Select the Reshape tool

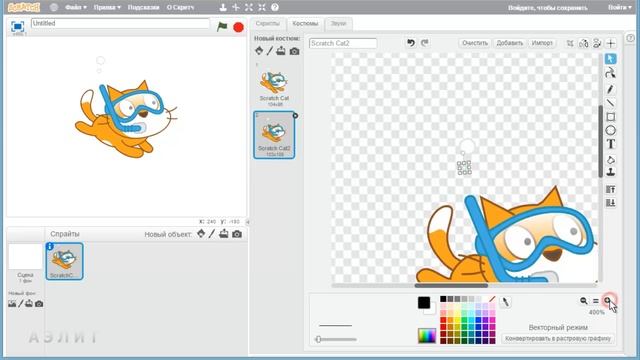coord(610,73)
